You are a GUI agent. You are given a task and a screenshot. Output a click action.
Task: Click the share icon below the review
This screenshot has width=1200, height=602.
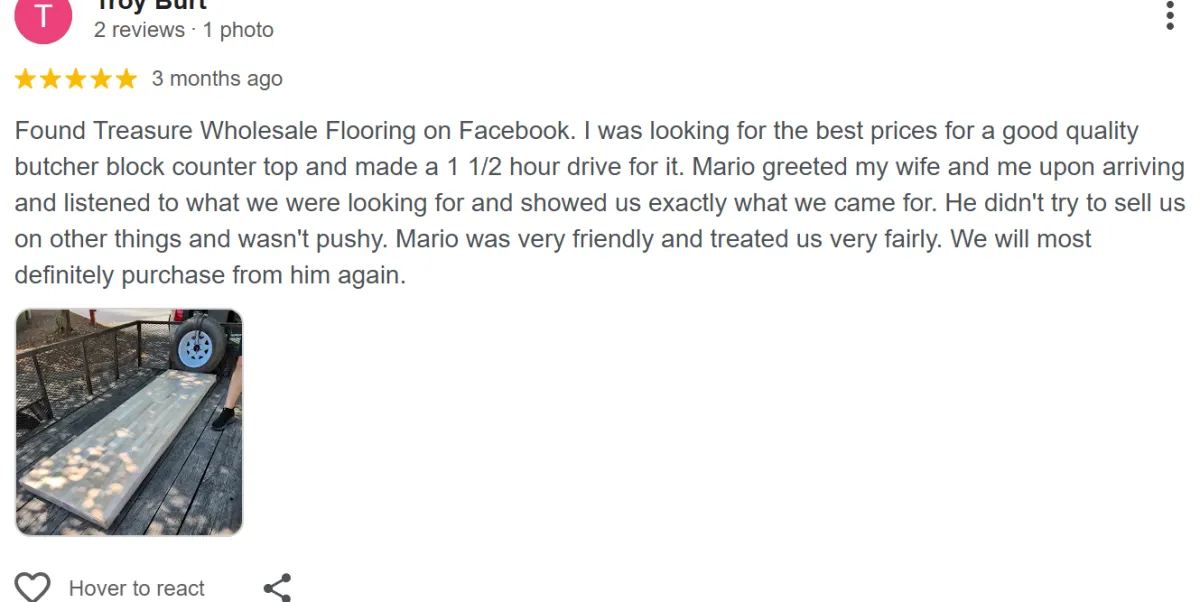(x=277, y=587)
